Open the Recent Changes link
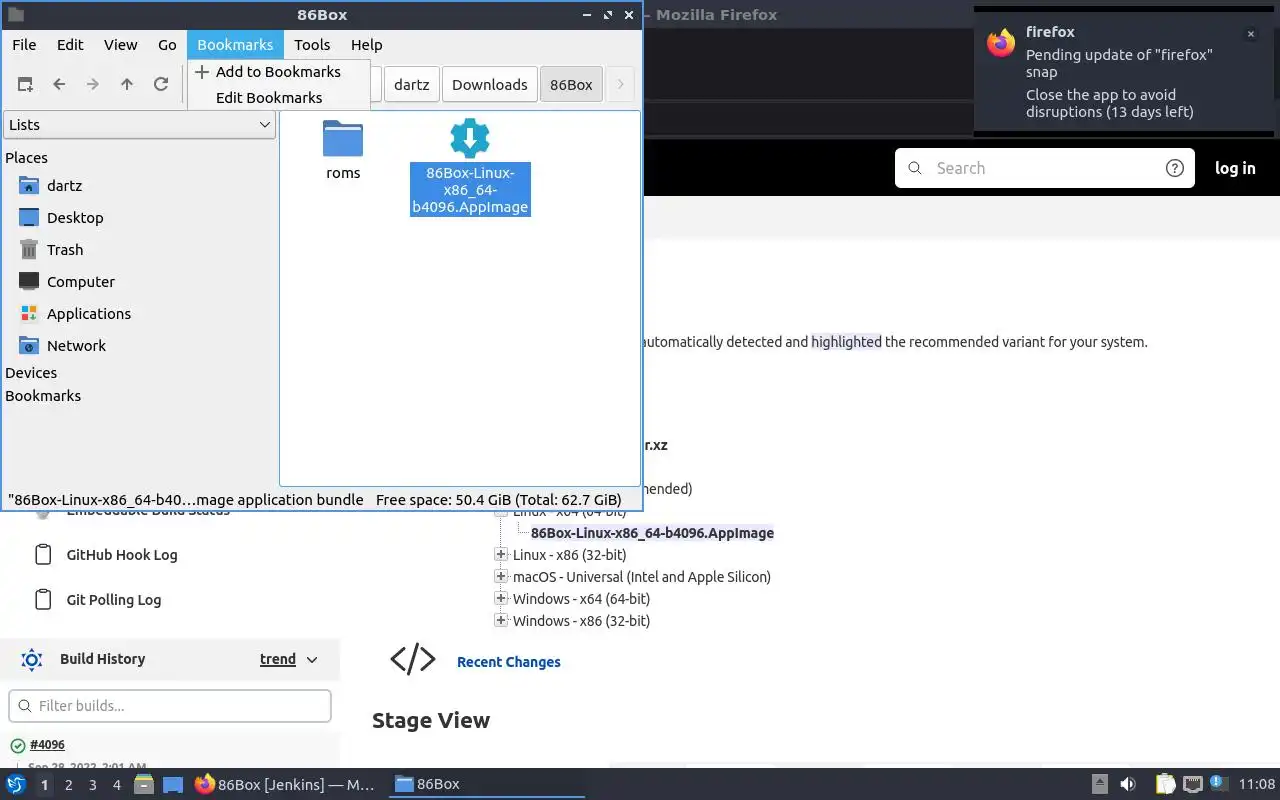 pyautogui.click(x=509, y=662)
